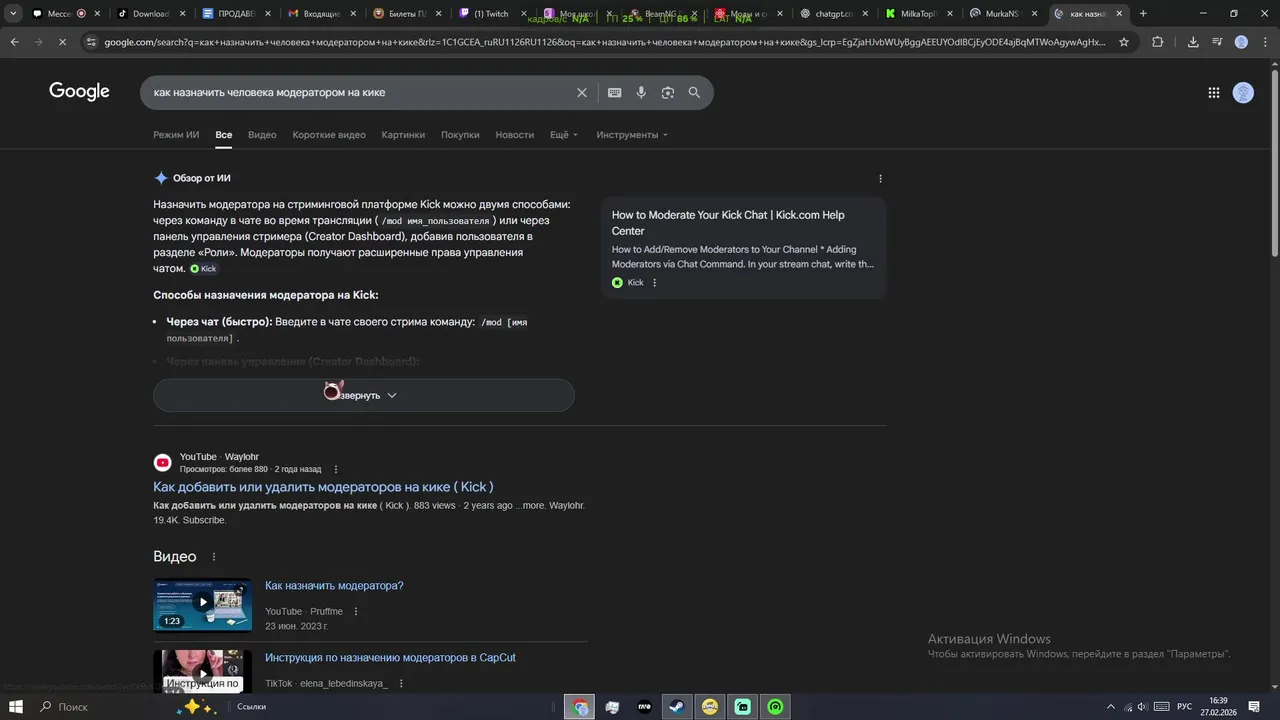Open 'How to Moderate Your Kick Chat' card
Image resolution: width=1280 pixels, height=720 pixels.
click(x=743, y=248)
